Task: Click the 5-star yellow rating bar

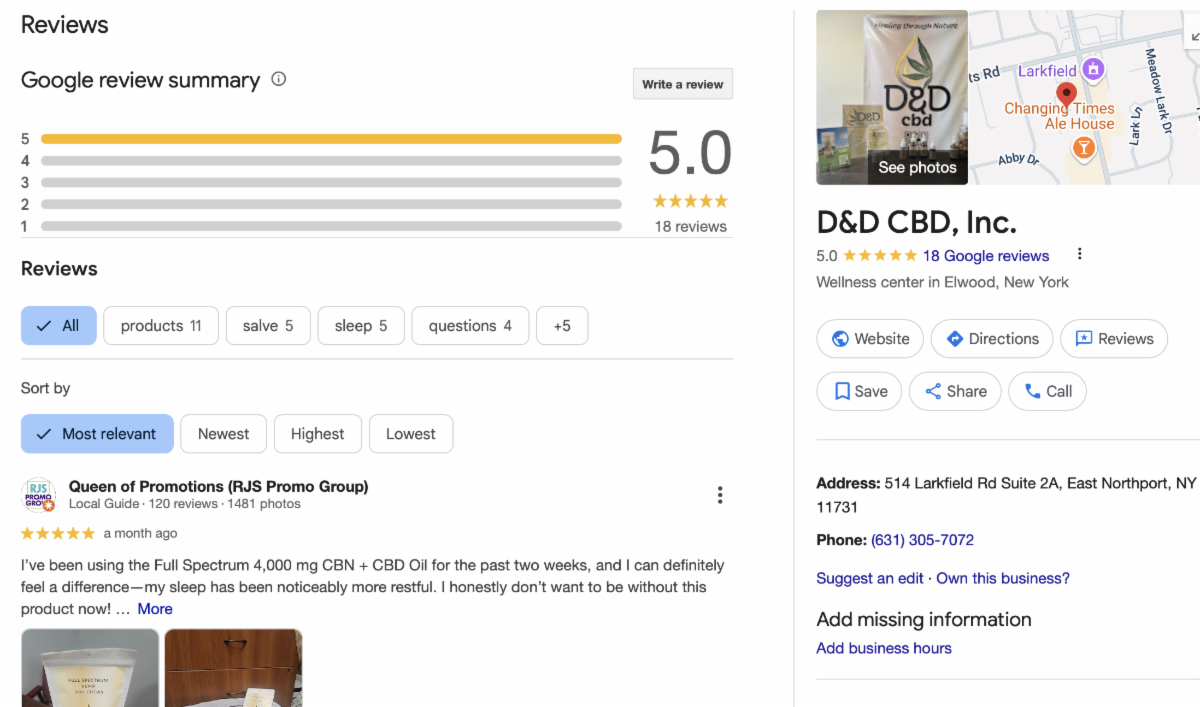Action: (331, 139)
